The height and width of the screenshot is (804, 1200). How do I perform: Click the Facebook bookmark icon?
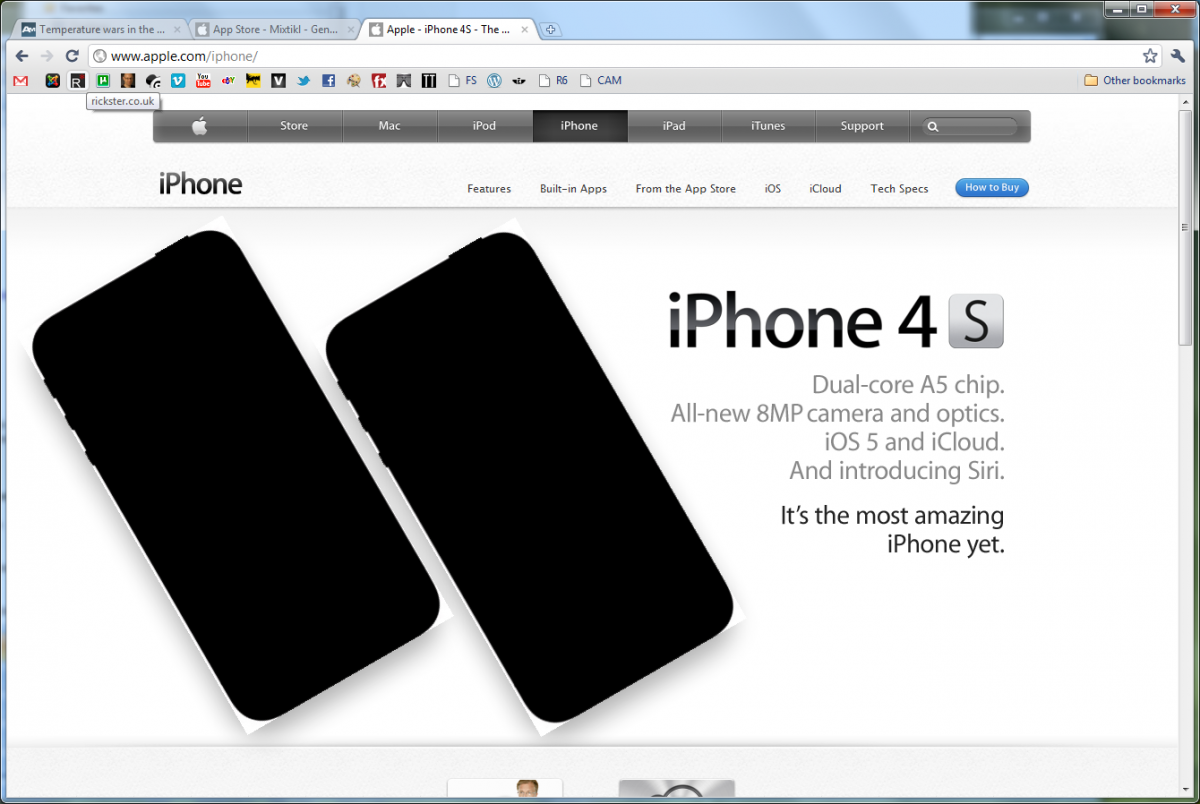[328, 81]
